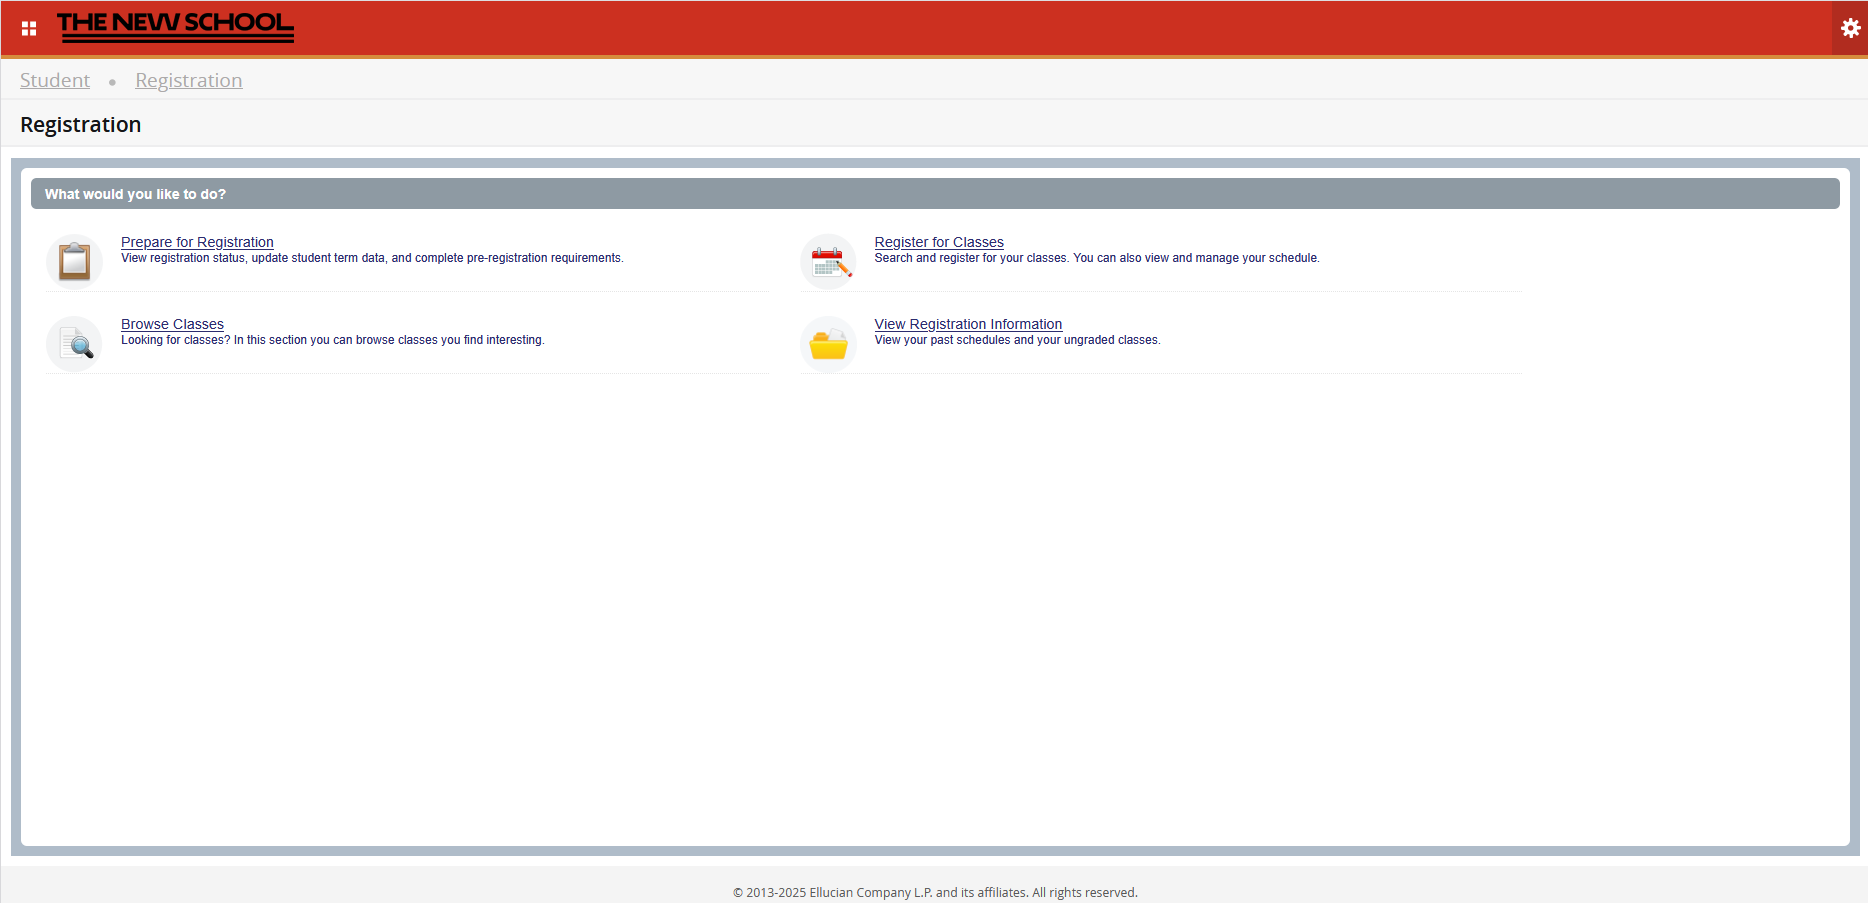Screen dimensions: 1868x903
Task: Click the 'What would you like to do?' header bar
Action: 934,194
